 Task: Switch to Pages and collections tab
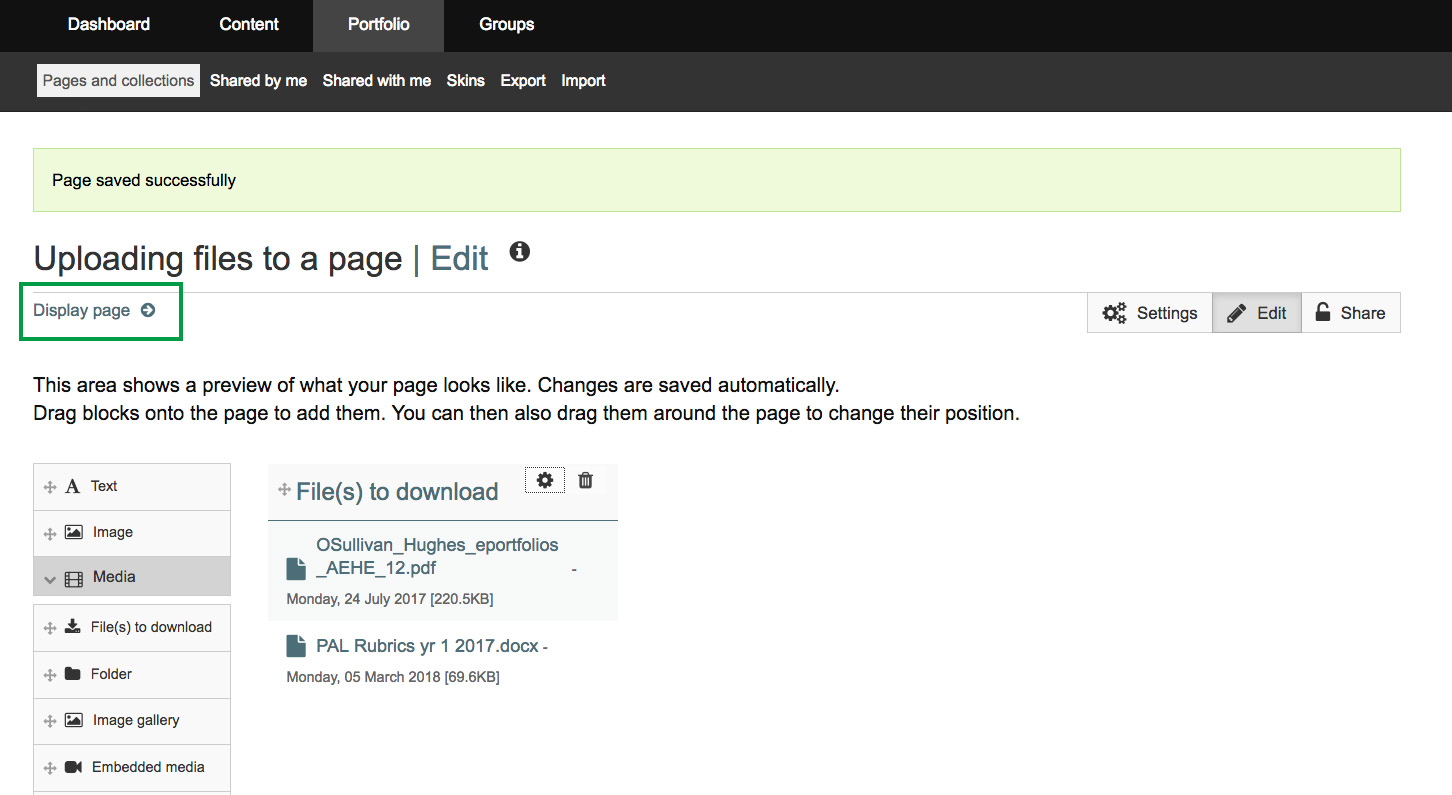click(x=118, y=81)
